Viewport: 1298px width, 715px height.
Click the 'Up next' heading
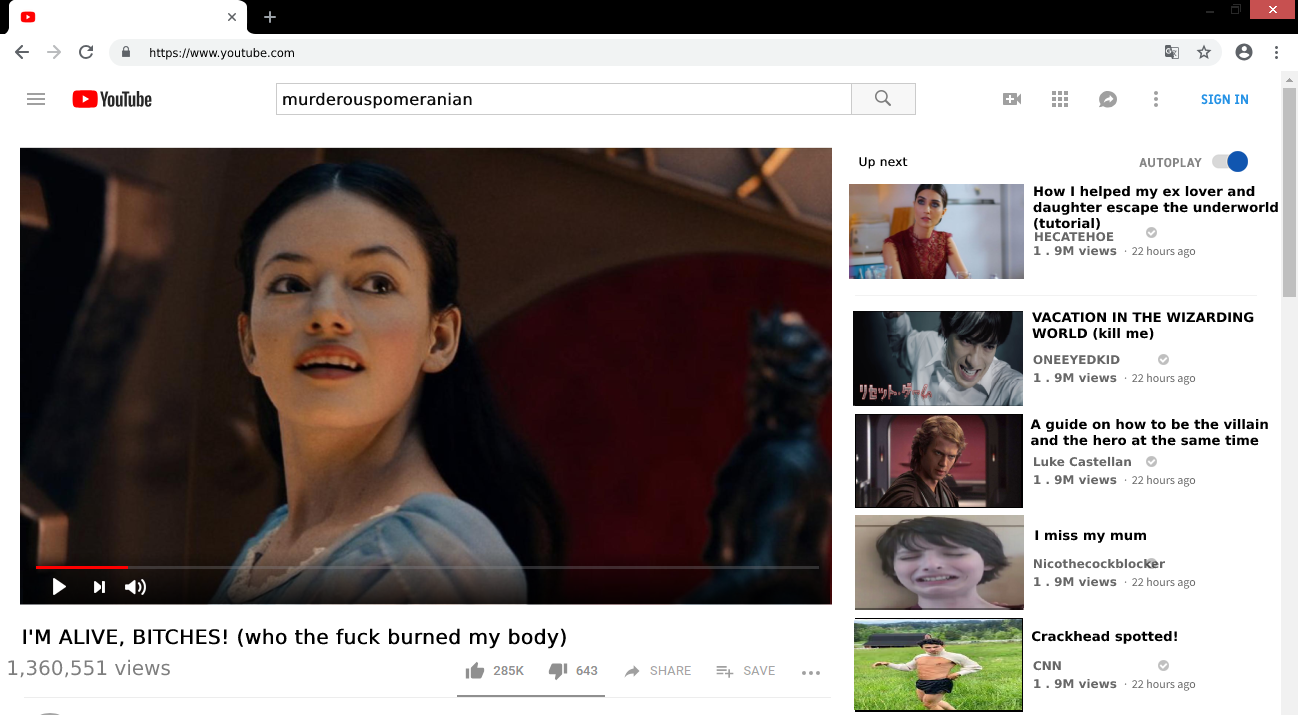pyautogui.click(x=883, y=162)
